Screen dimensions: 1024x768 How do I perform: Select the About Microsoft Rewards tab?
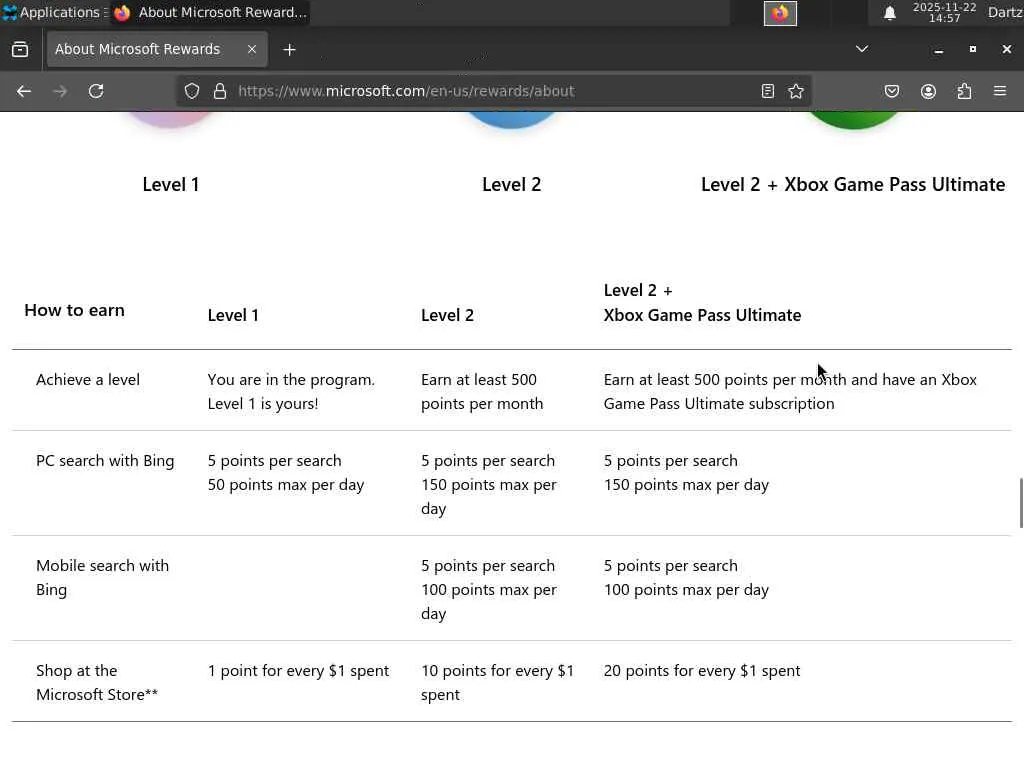157,50
